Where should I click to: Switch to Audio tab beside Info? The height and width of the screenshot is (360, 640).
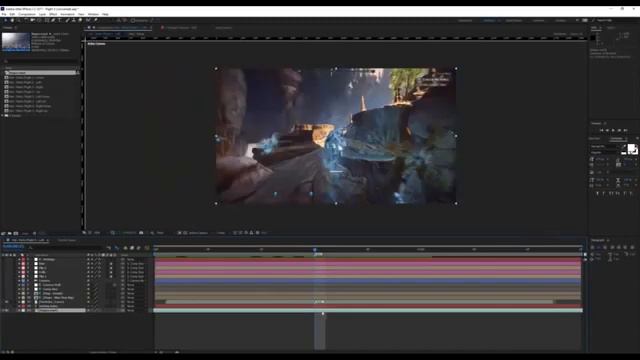point(611,28)
